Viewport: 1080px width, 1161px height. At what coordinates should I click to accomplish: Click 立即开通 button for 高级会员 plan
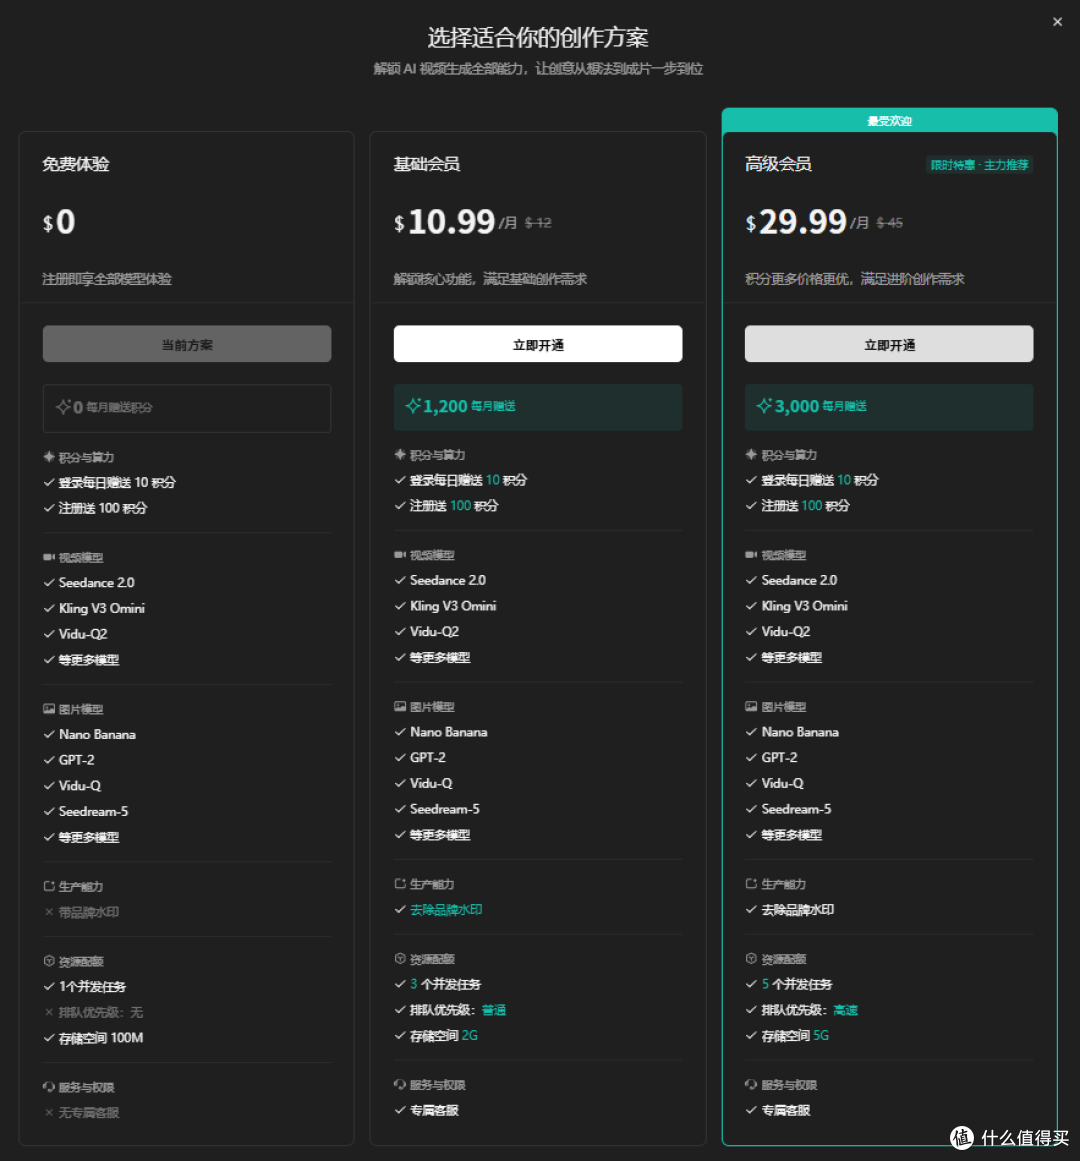[888, 344]
